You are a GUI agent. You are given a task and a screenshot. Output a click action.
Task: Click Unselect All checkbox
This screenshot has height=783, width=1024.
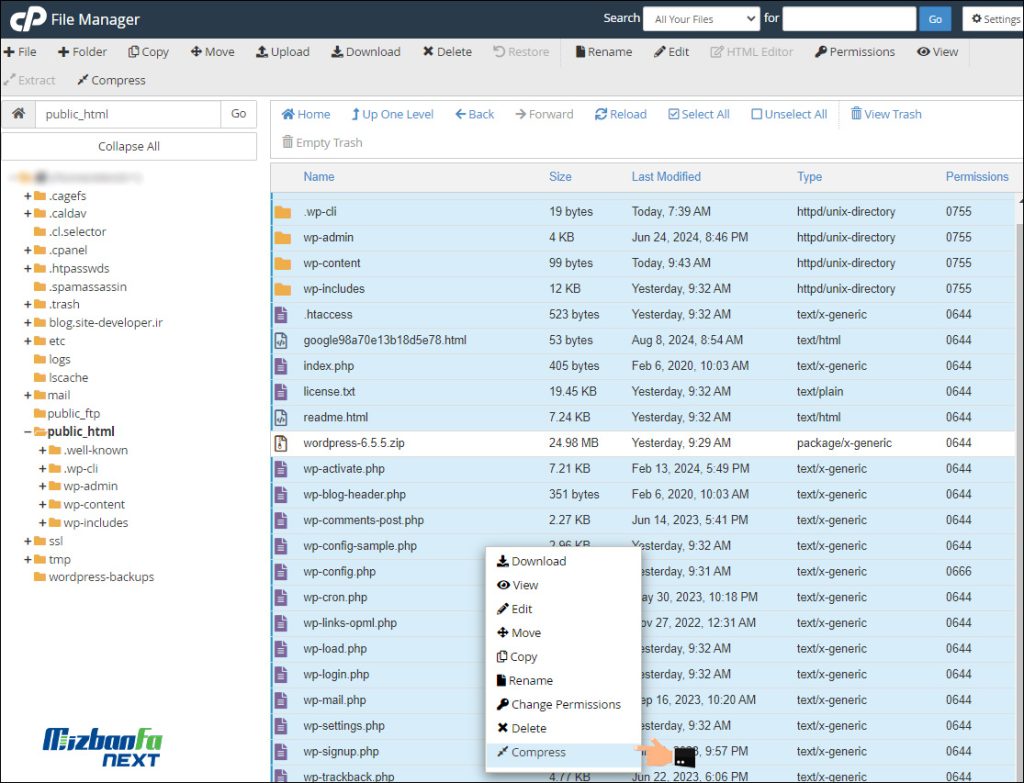click(789, 114)
